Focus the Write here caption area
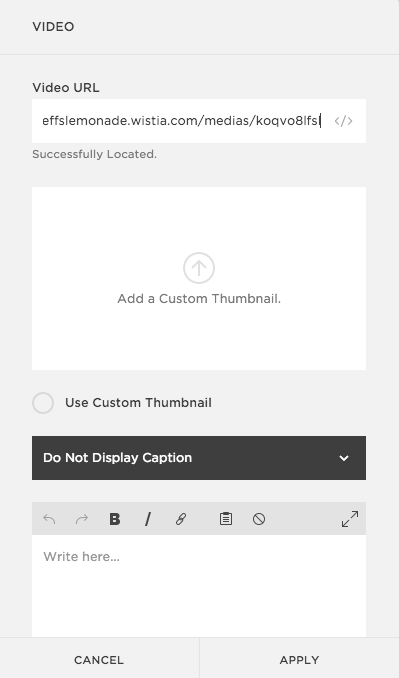 (x=199, y=585)
